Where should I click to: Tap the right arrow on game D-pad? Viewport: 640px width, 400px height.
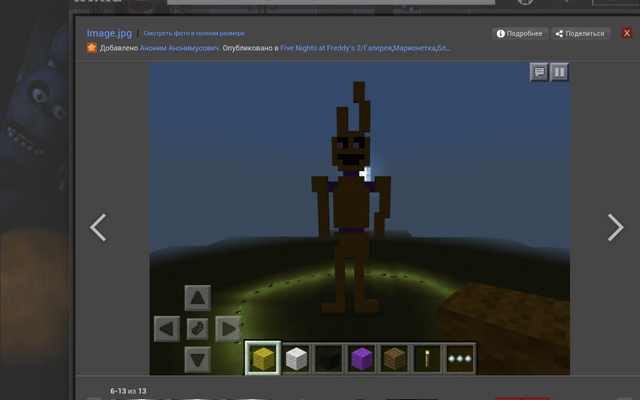coord(228,329)
